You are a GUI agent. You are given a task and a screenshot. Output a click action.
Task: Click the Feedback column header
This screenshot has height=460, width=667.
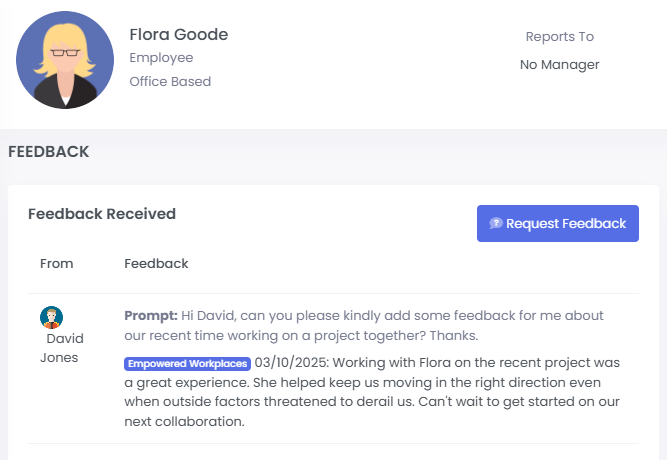(156, 264)
